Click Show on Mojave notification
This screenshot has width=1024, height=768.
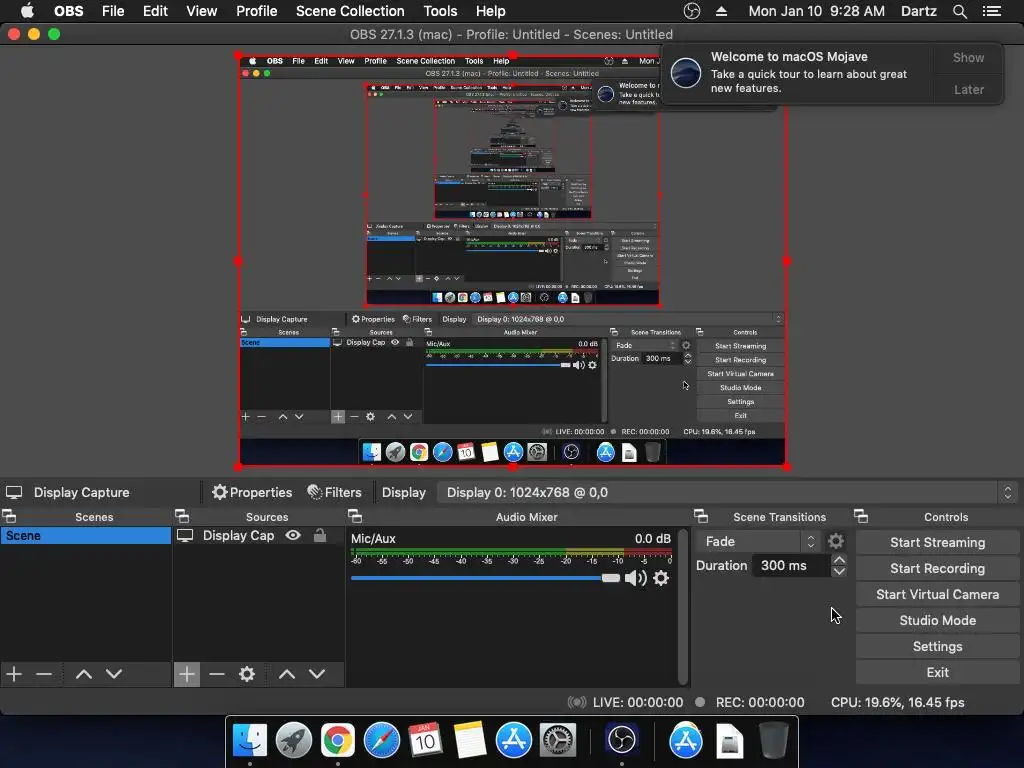pos(968,57)
